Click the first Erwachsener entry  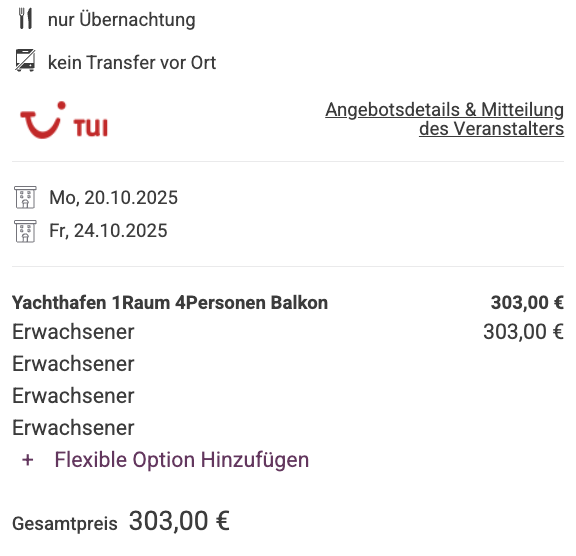(x=73, y=332)
